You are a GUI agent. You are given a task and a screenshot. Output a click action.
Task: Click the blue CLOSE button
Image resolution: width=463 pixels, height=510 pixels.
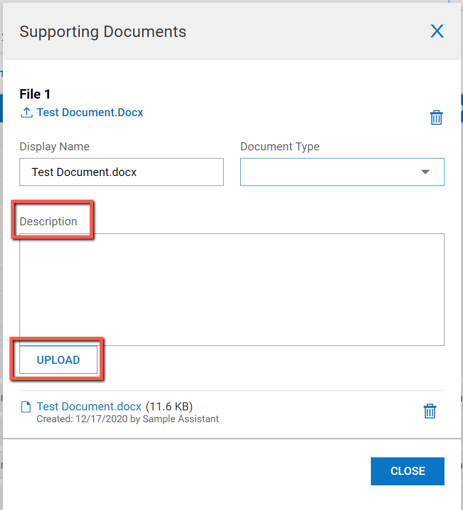tap(407, 471)
